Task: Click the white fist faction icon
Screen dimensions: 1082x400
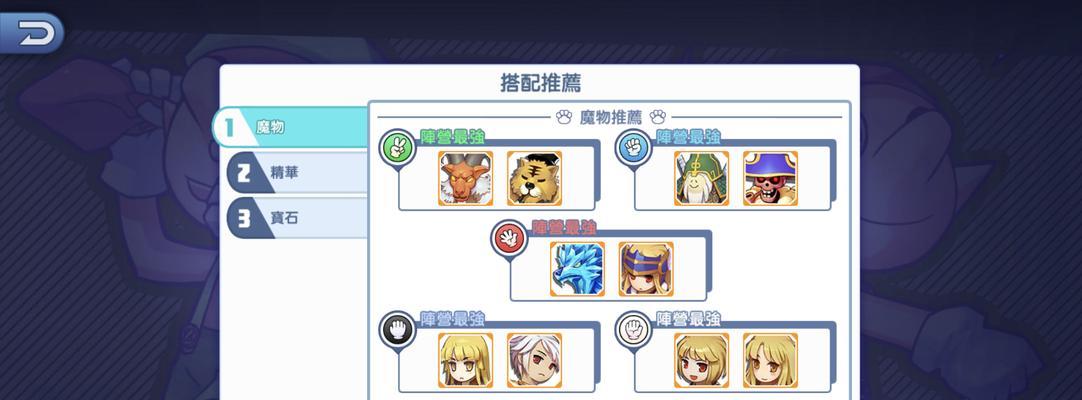Action: pyautogui.click(x=634, y=330)
